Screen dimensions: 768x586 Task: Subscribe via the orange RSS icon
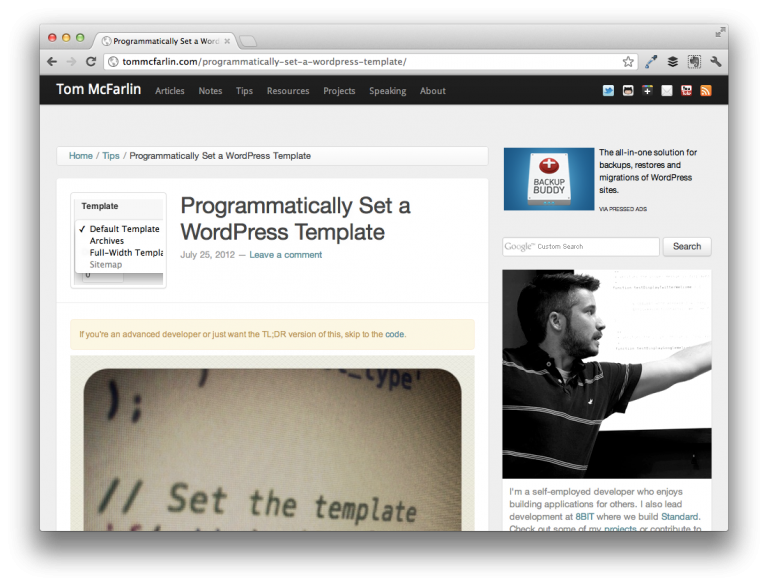706,91
